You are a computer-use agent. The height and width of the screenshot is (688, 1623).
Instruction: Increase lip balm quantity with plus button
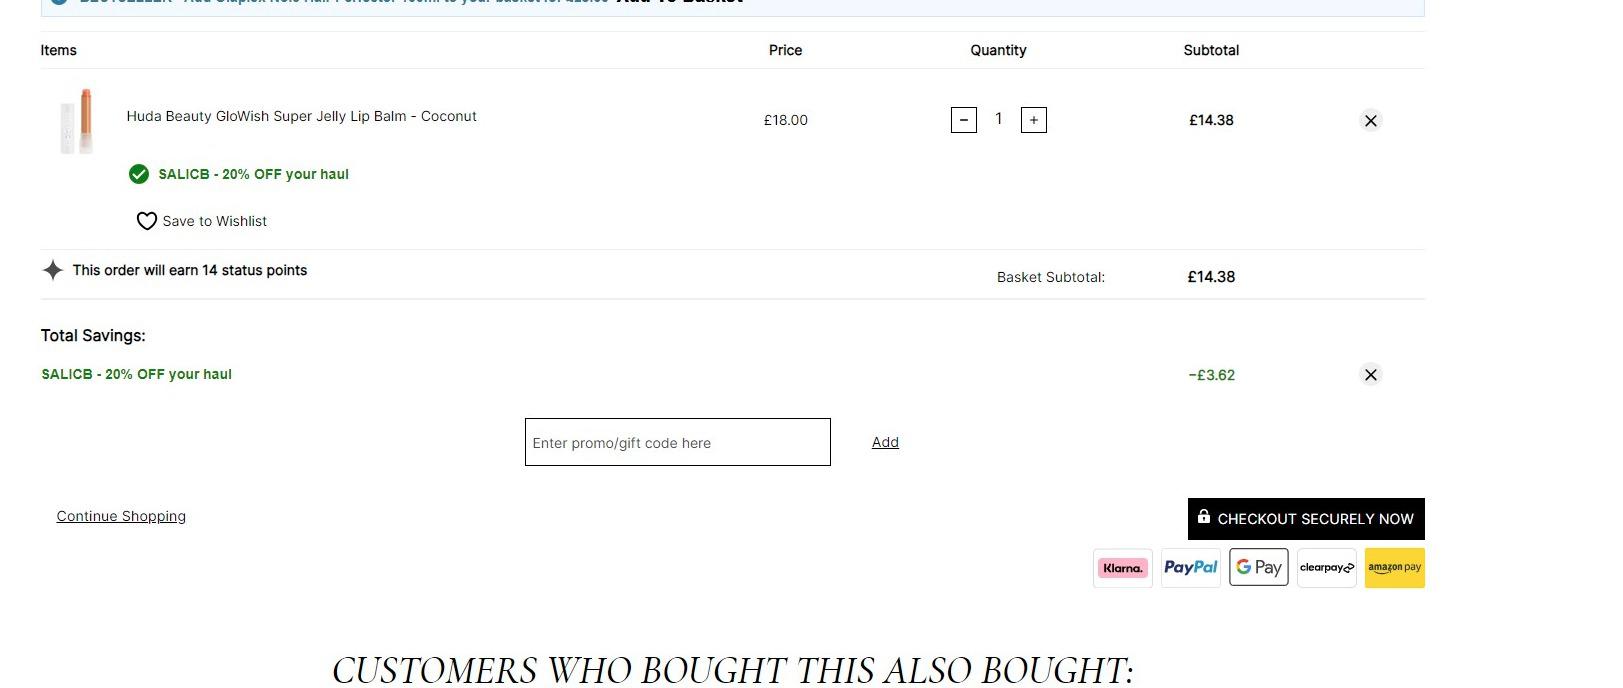click(x=1033, y=120)
